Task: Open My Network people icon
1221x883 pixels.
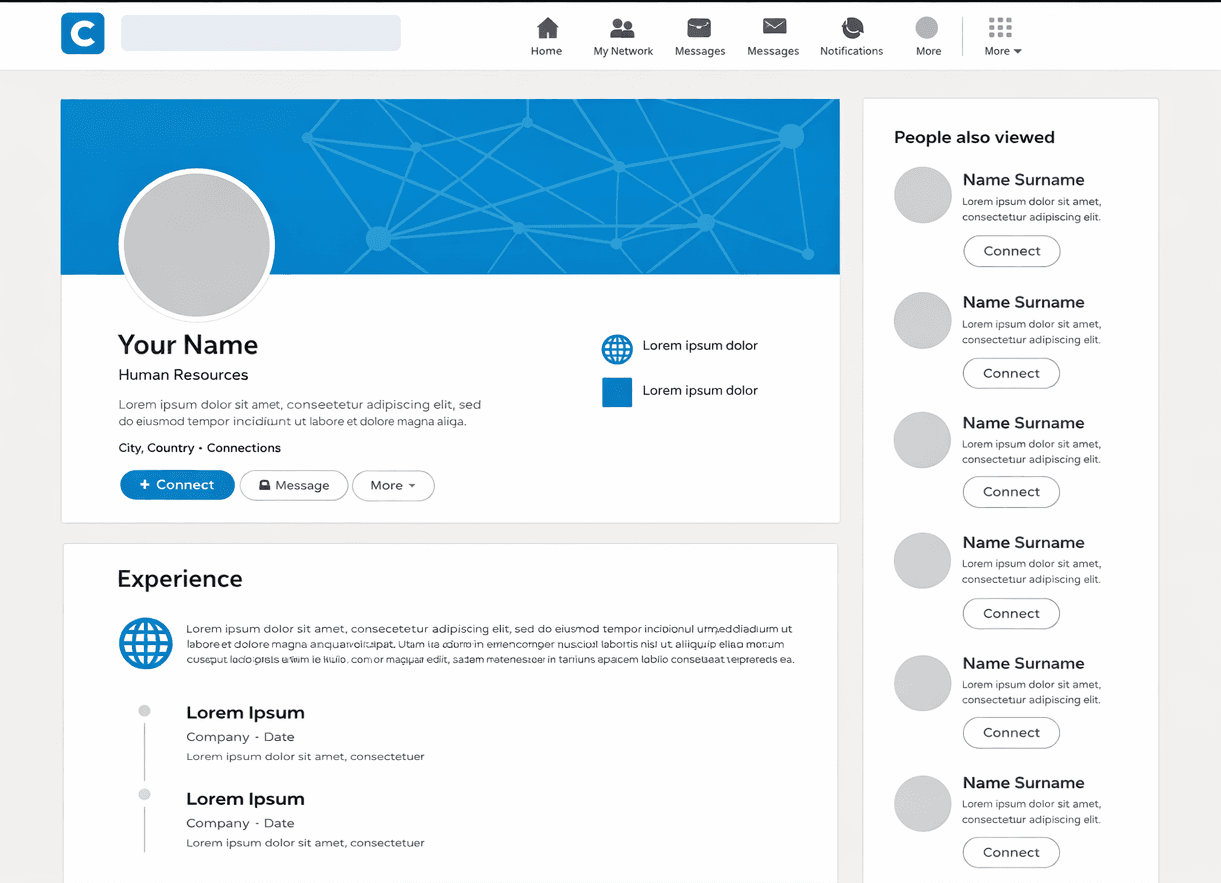Action: 622,27
